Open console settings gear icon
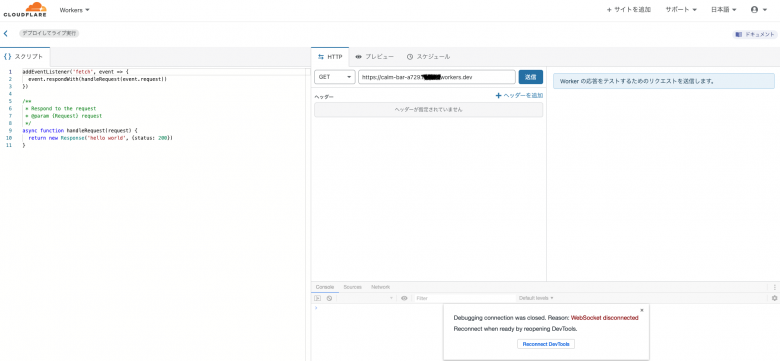 click(x=775, y=298)
